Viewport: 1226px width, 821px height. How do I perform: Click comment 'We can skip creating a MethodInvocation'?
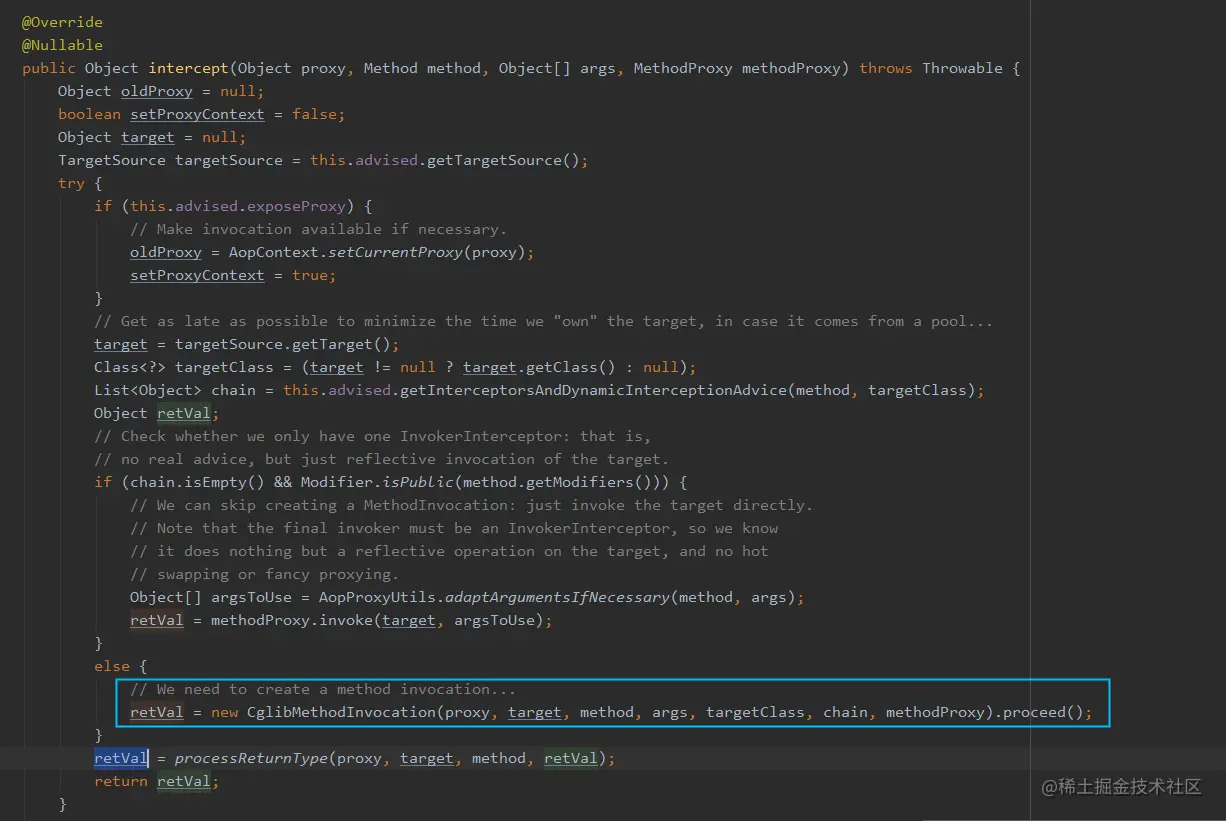coord(472,505)
